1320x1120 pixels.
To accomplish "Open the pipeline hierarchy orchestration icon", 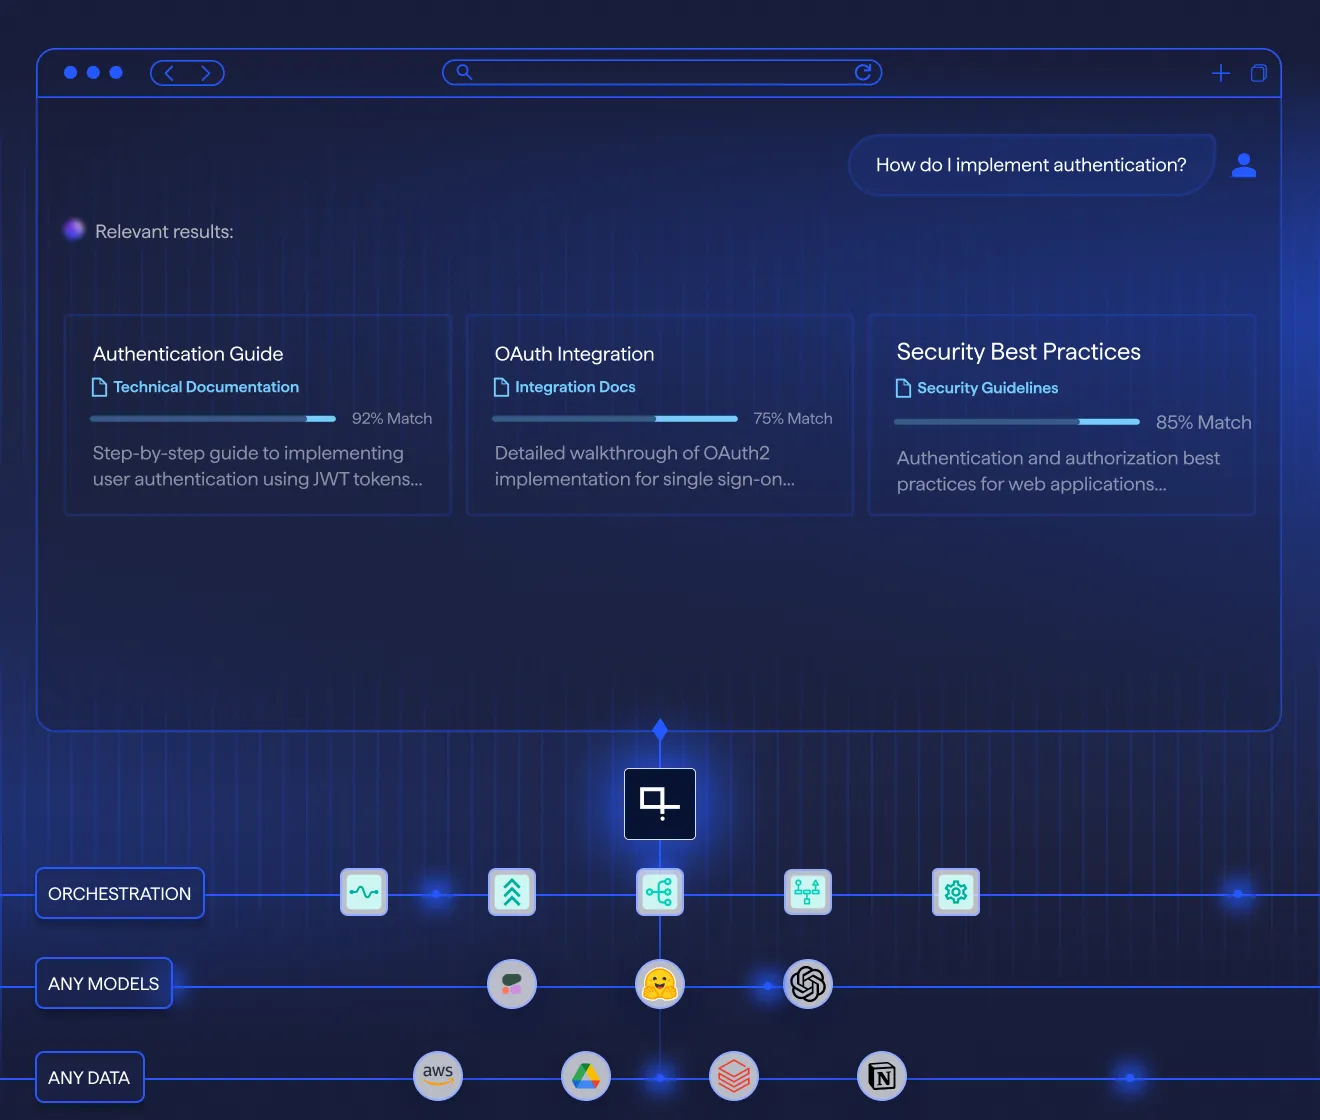I will pyautogui.click(x=807, y=892).
